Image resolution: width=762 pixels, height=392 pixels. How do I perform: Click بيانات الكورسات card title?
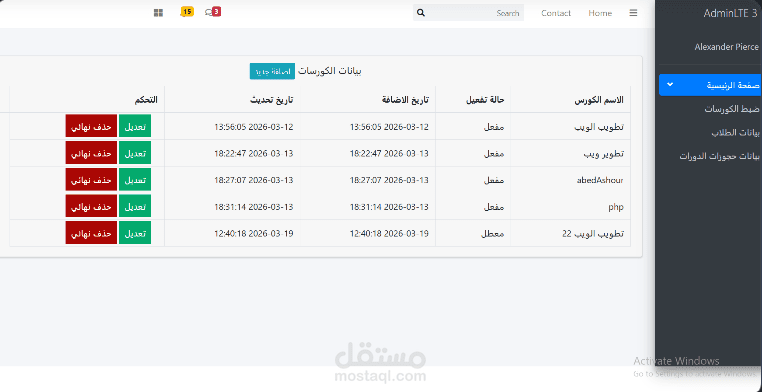(329, 71)
